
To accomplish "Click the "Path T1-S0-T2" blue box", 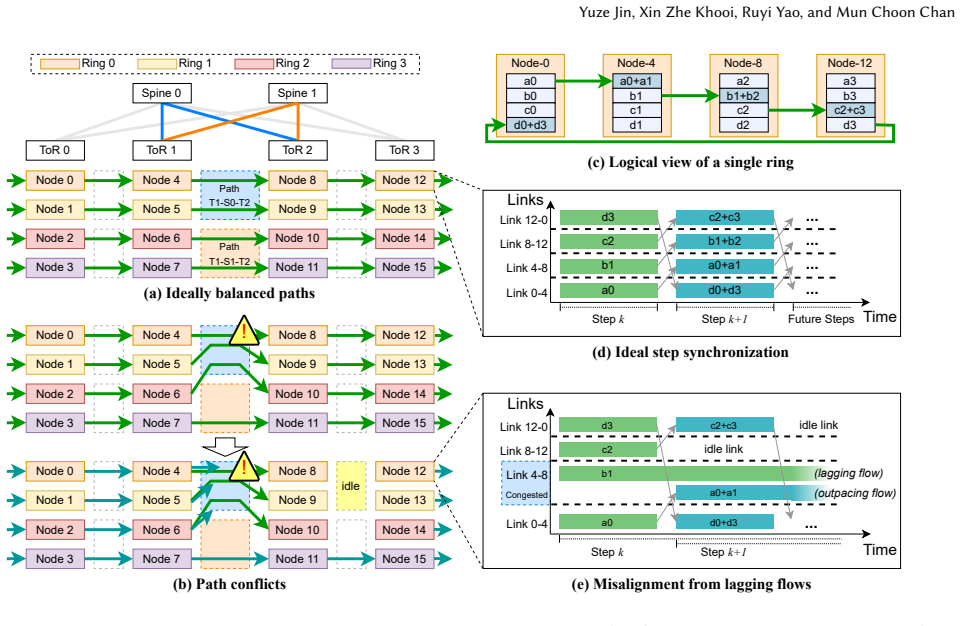I will 230,196.
